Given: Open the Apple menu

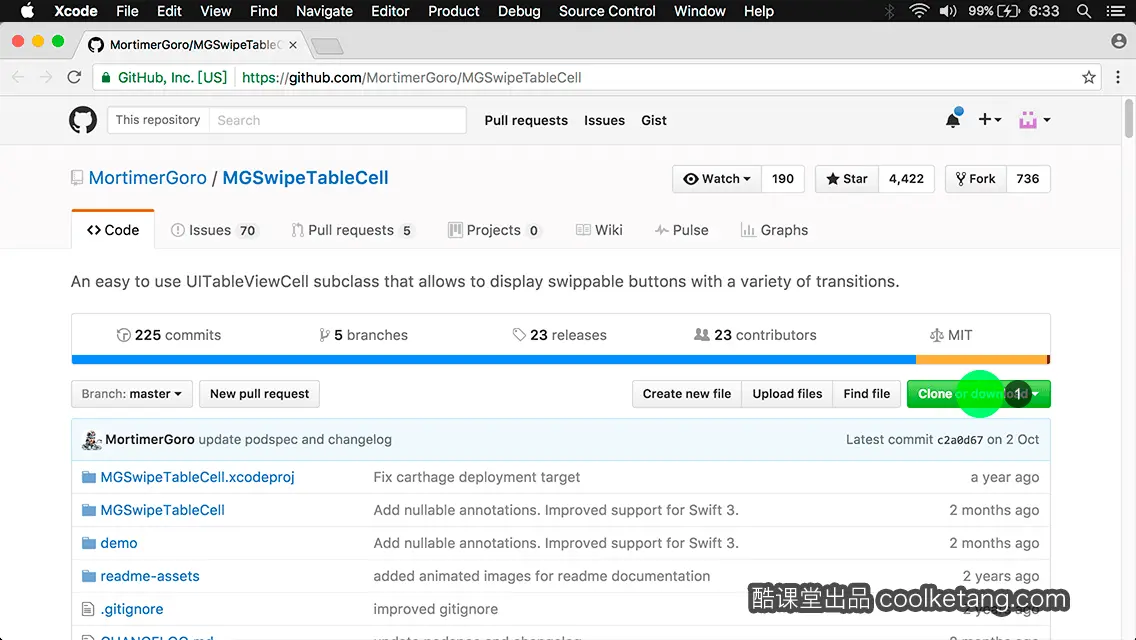Looking at the screenshot, I should point(27,11).
